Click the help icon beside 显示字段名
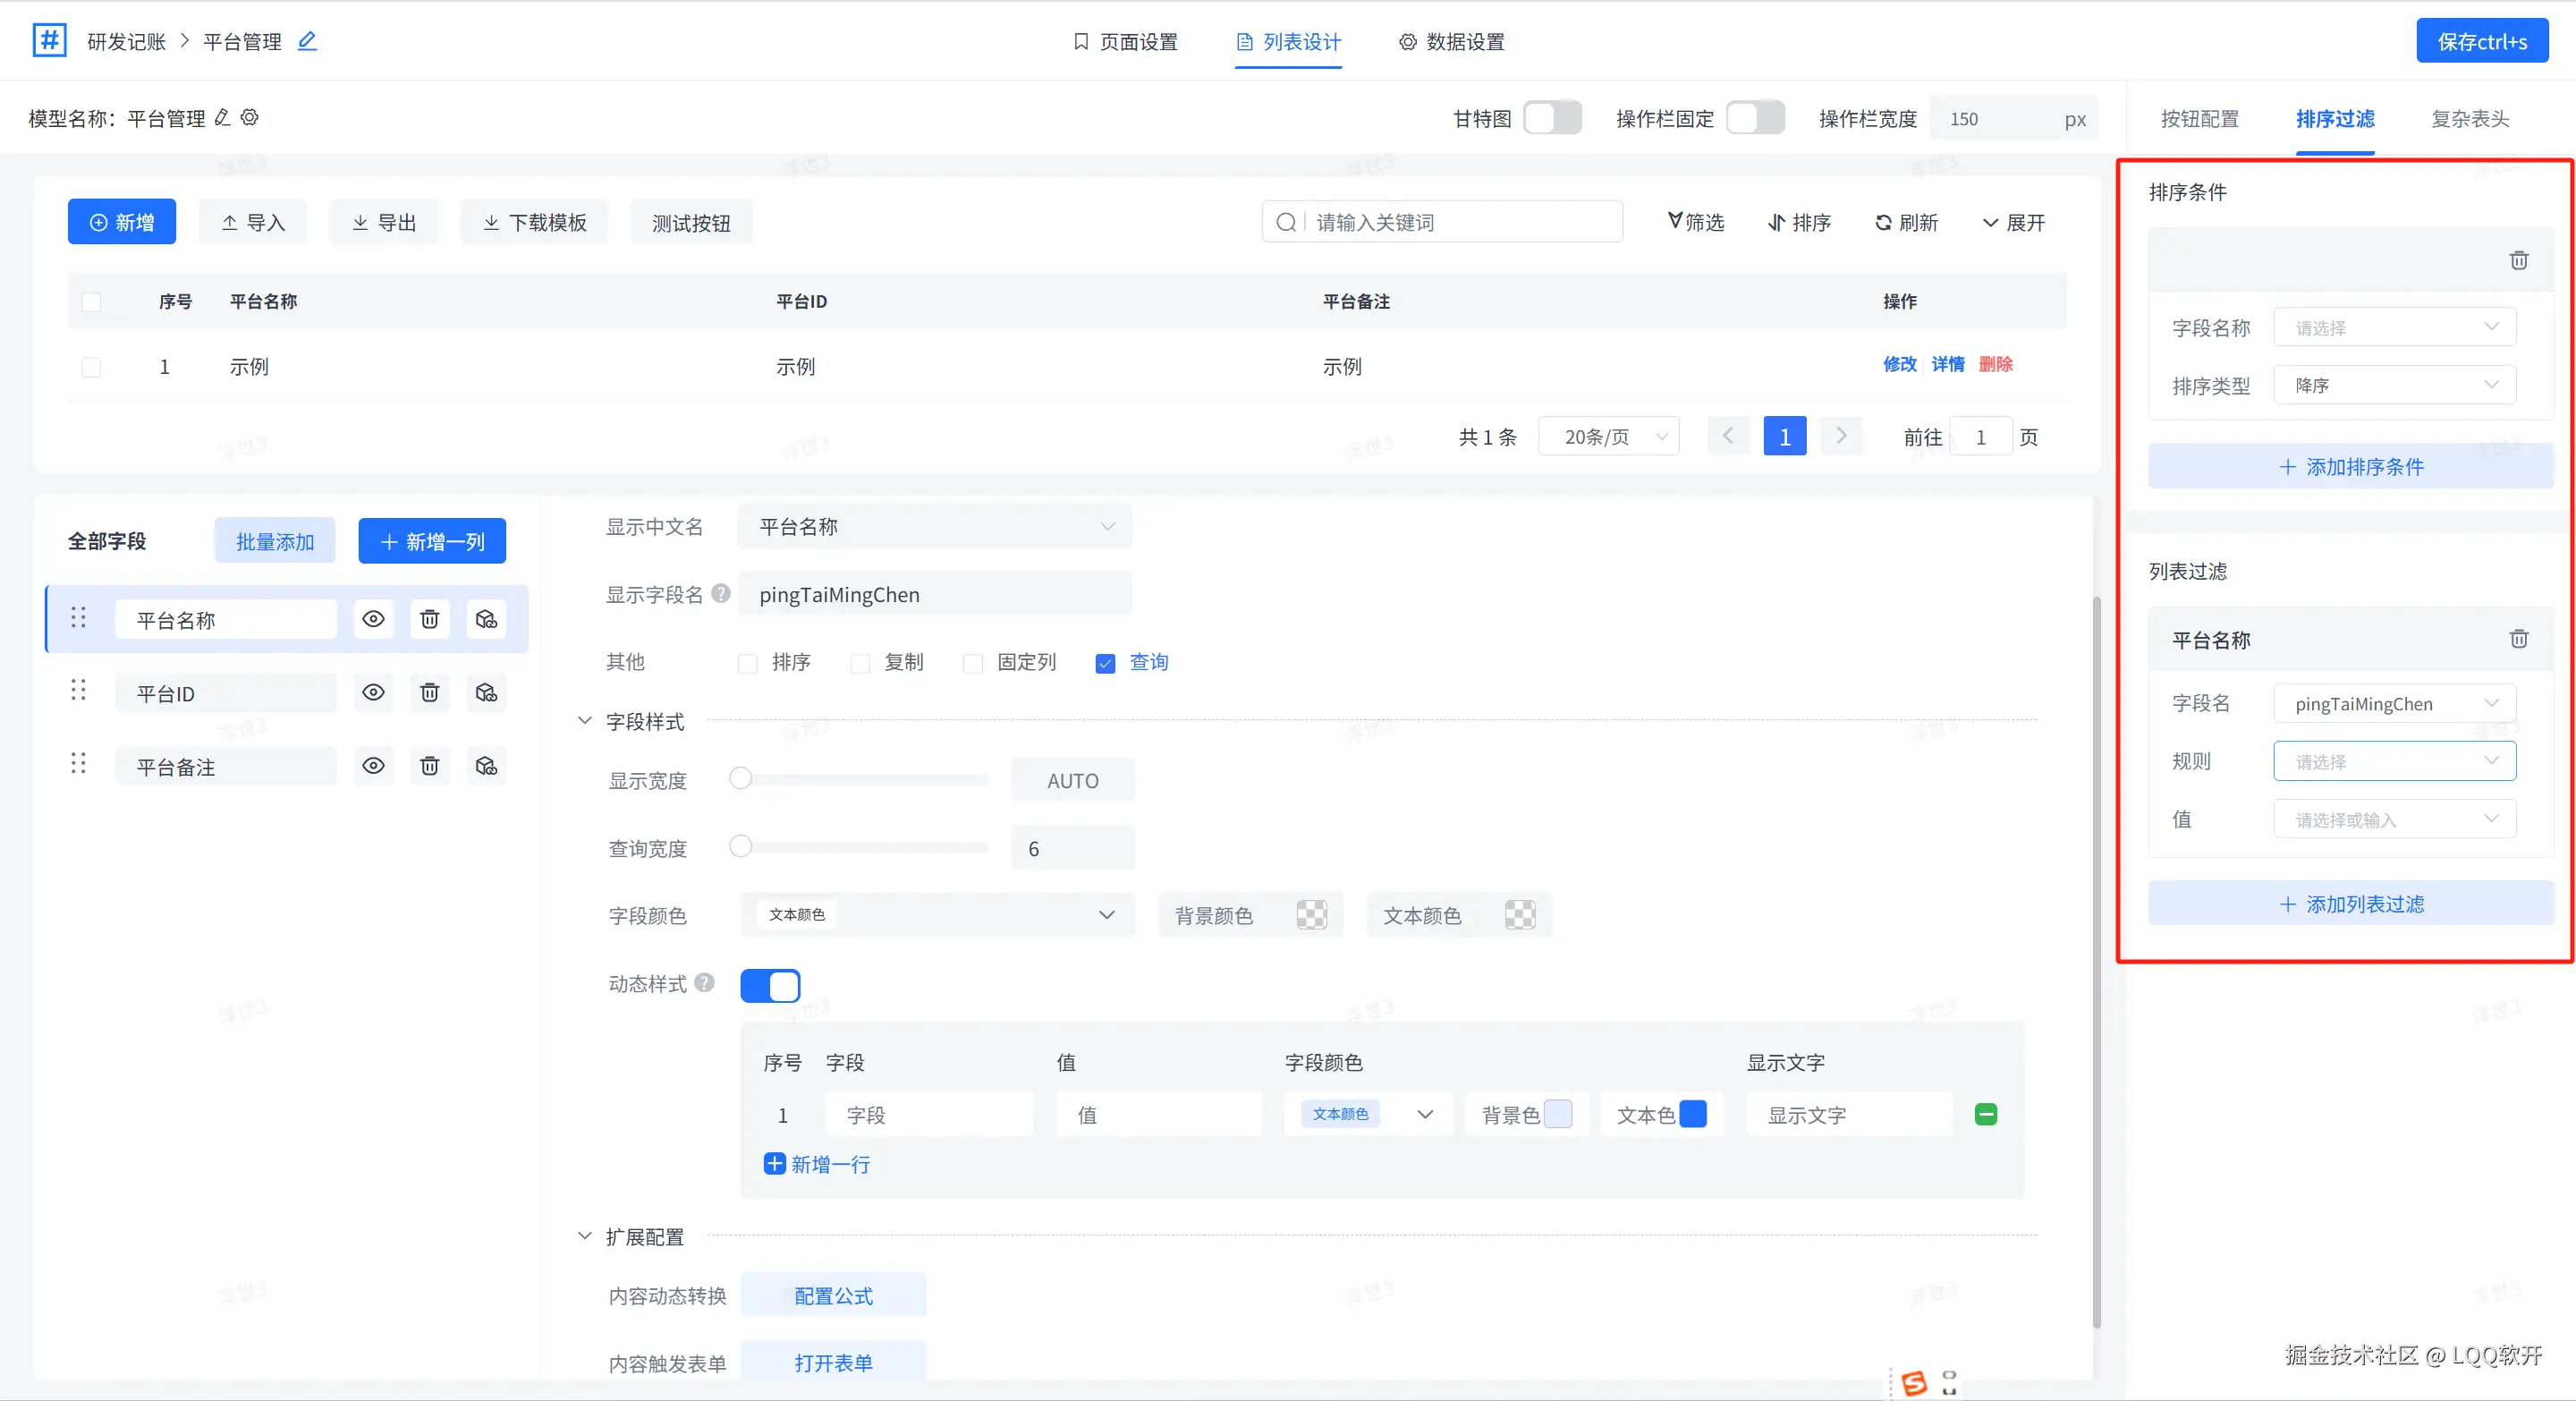Viewport: 2576px width, 1401px height. (x=720, y=594)
